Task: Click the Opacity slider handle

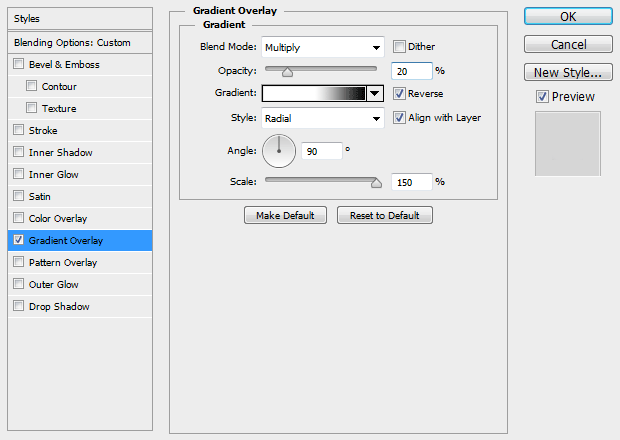Action: coord(288,72)
